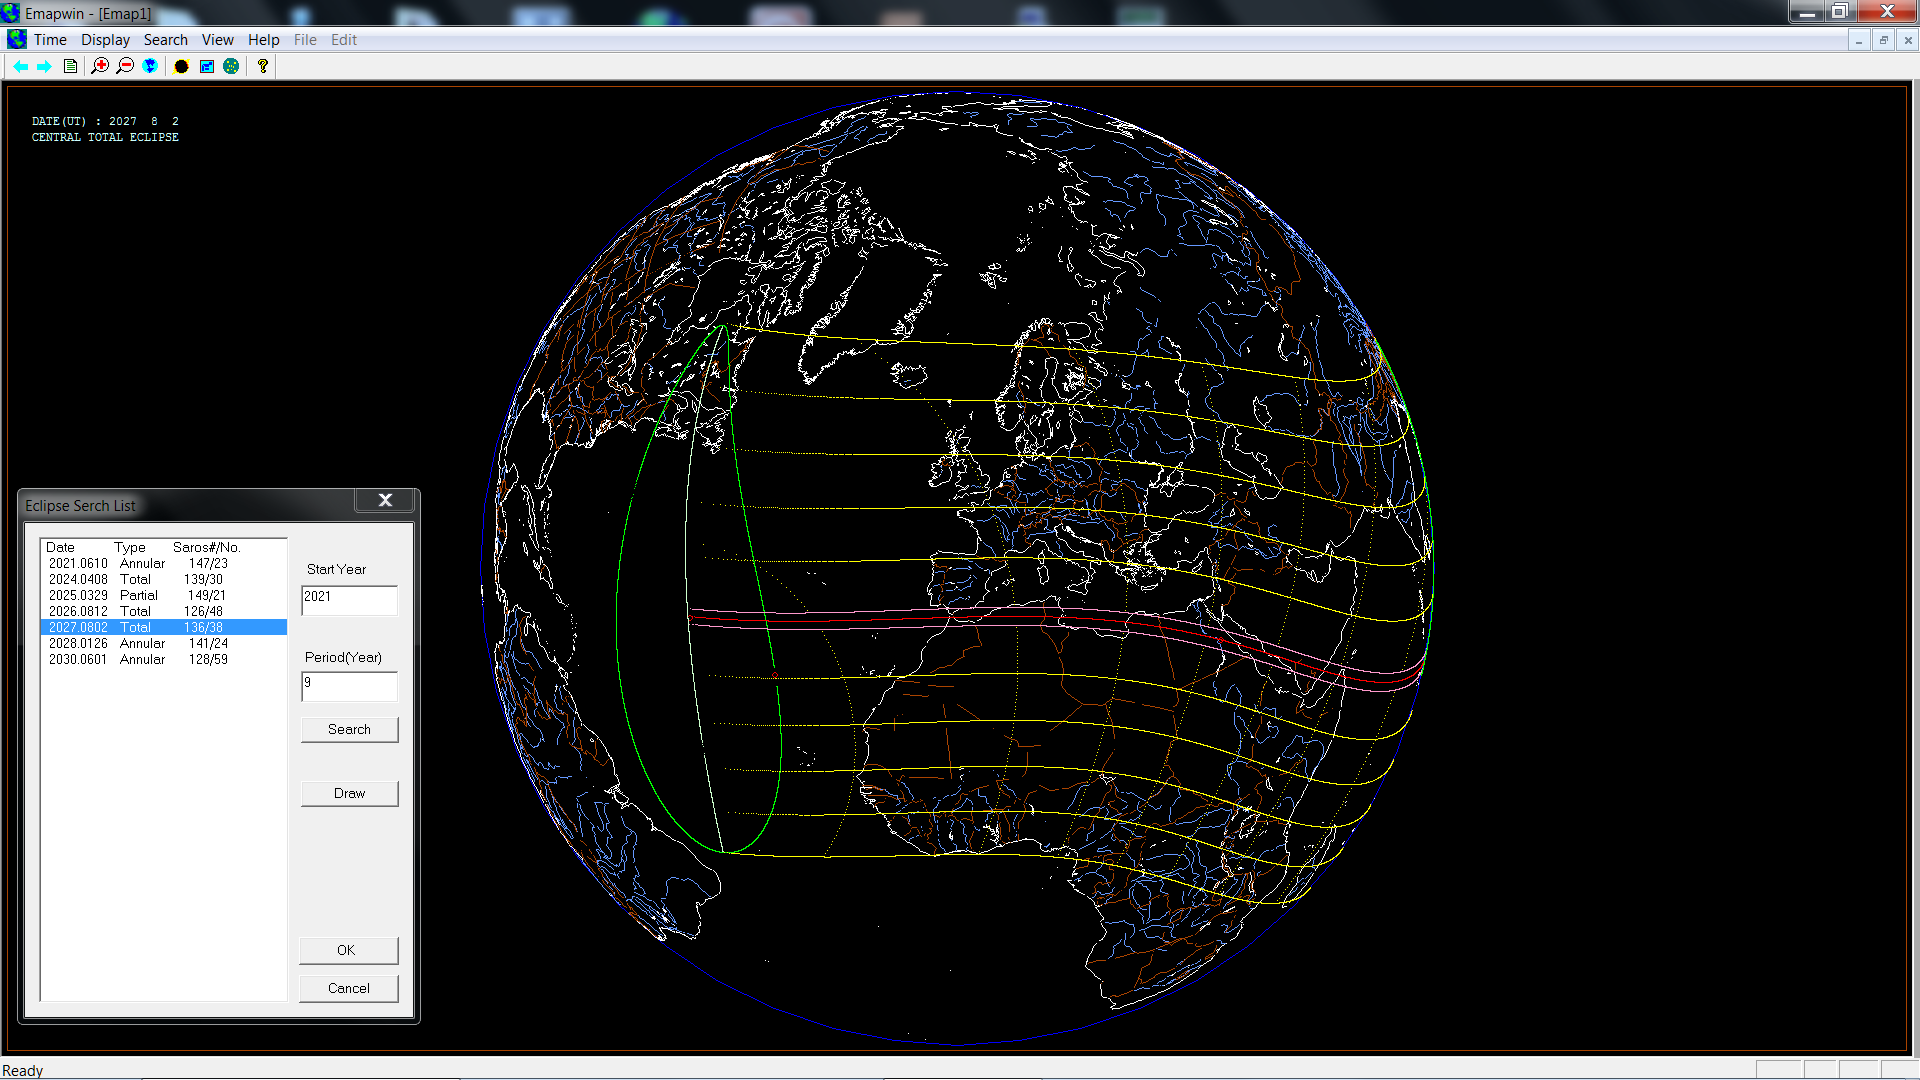Select the 2028.0126 Annular eclipse row
1920x1080 pixels.
pyautogui.click(x=164, y=643)
